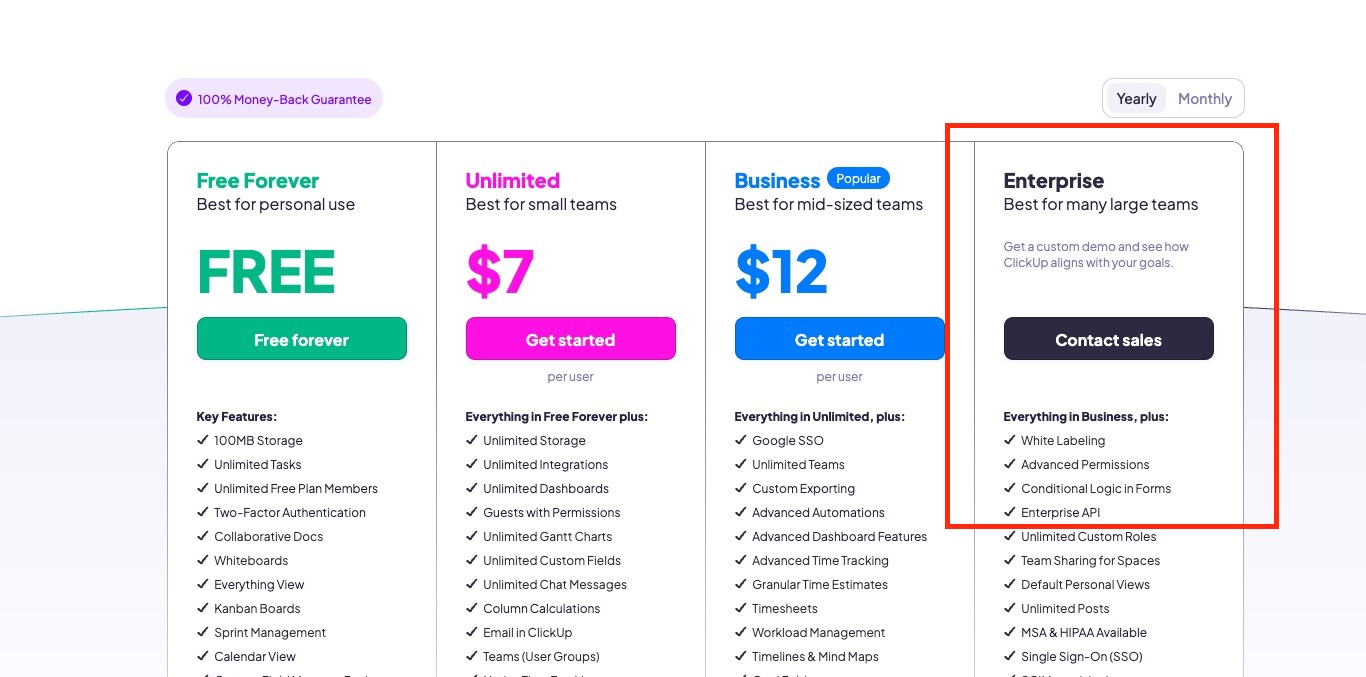Click the Contact sales button
The width and height of the screenshot is (1366, 677).
(x=1108, y=339)
